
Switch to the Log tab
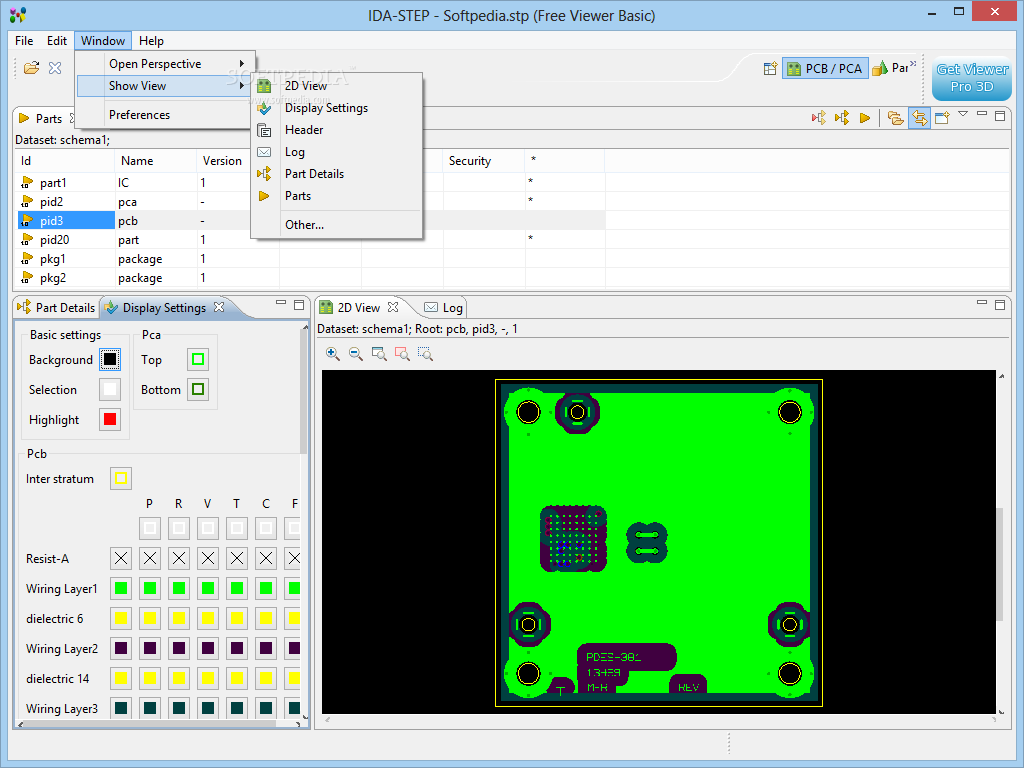point(444,307)
